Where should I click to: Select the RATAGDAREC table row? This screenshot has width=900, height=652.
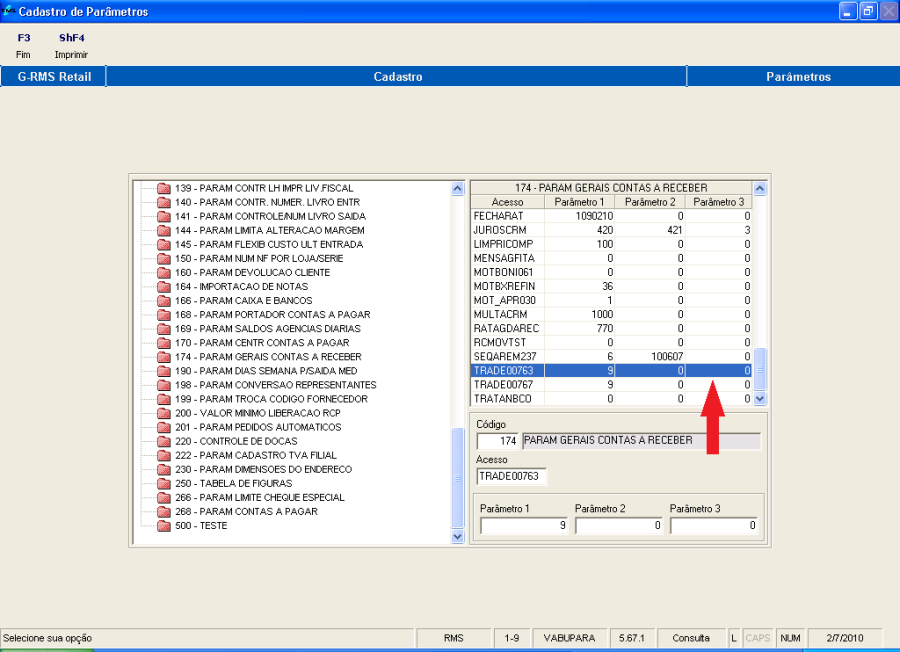(611, 328)
